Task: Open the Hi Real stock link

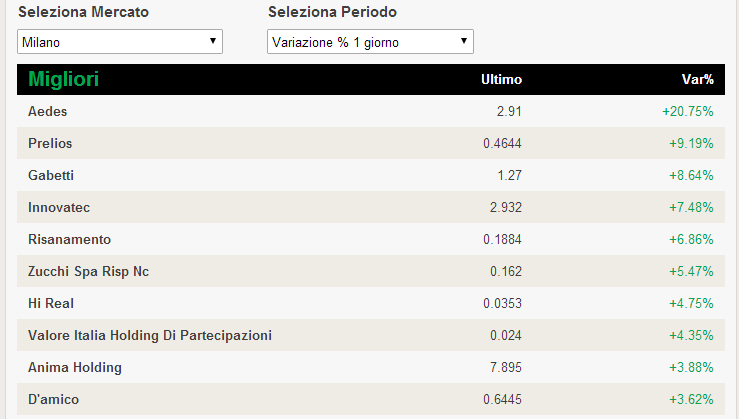Action: 51,304
